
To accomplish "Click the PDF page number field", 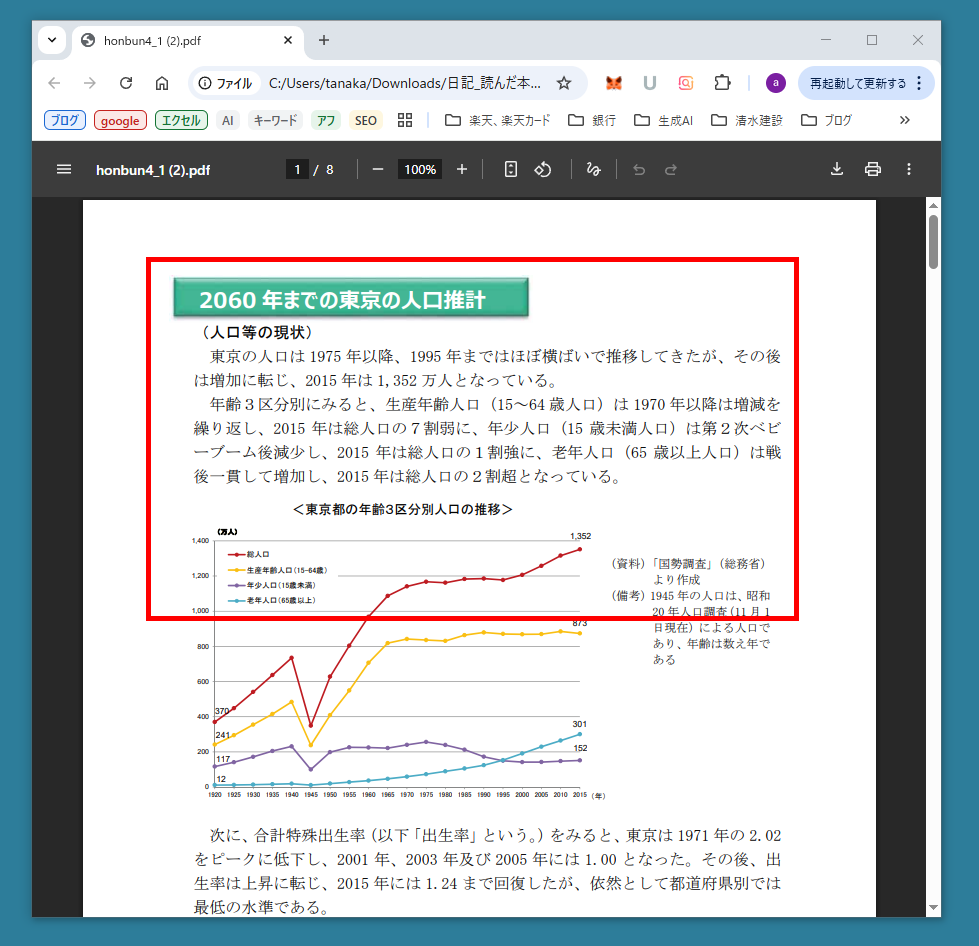I will [x=297, y=169].
